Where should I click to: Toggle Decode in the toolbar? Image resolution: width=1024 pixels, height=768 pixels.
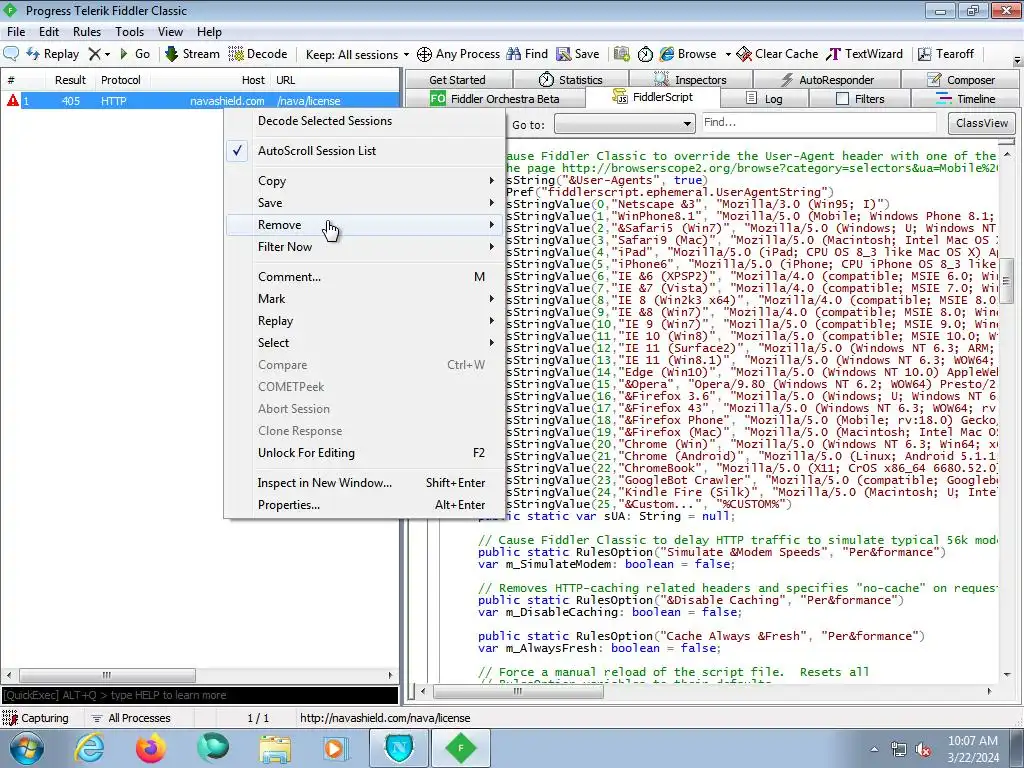[x=258, y=54]
